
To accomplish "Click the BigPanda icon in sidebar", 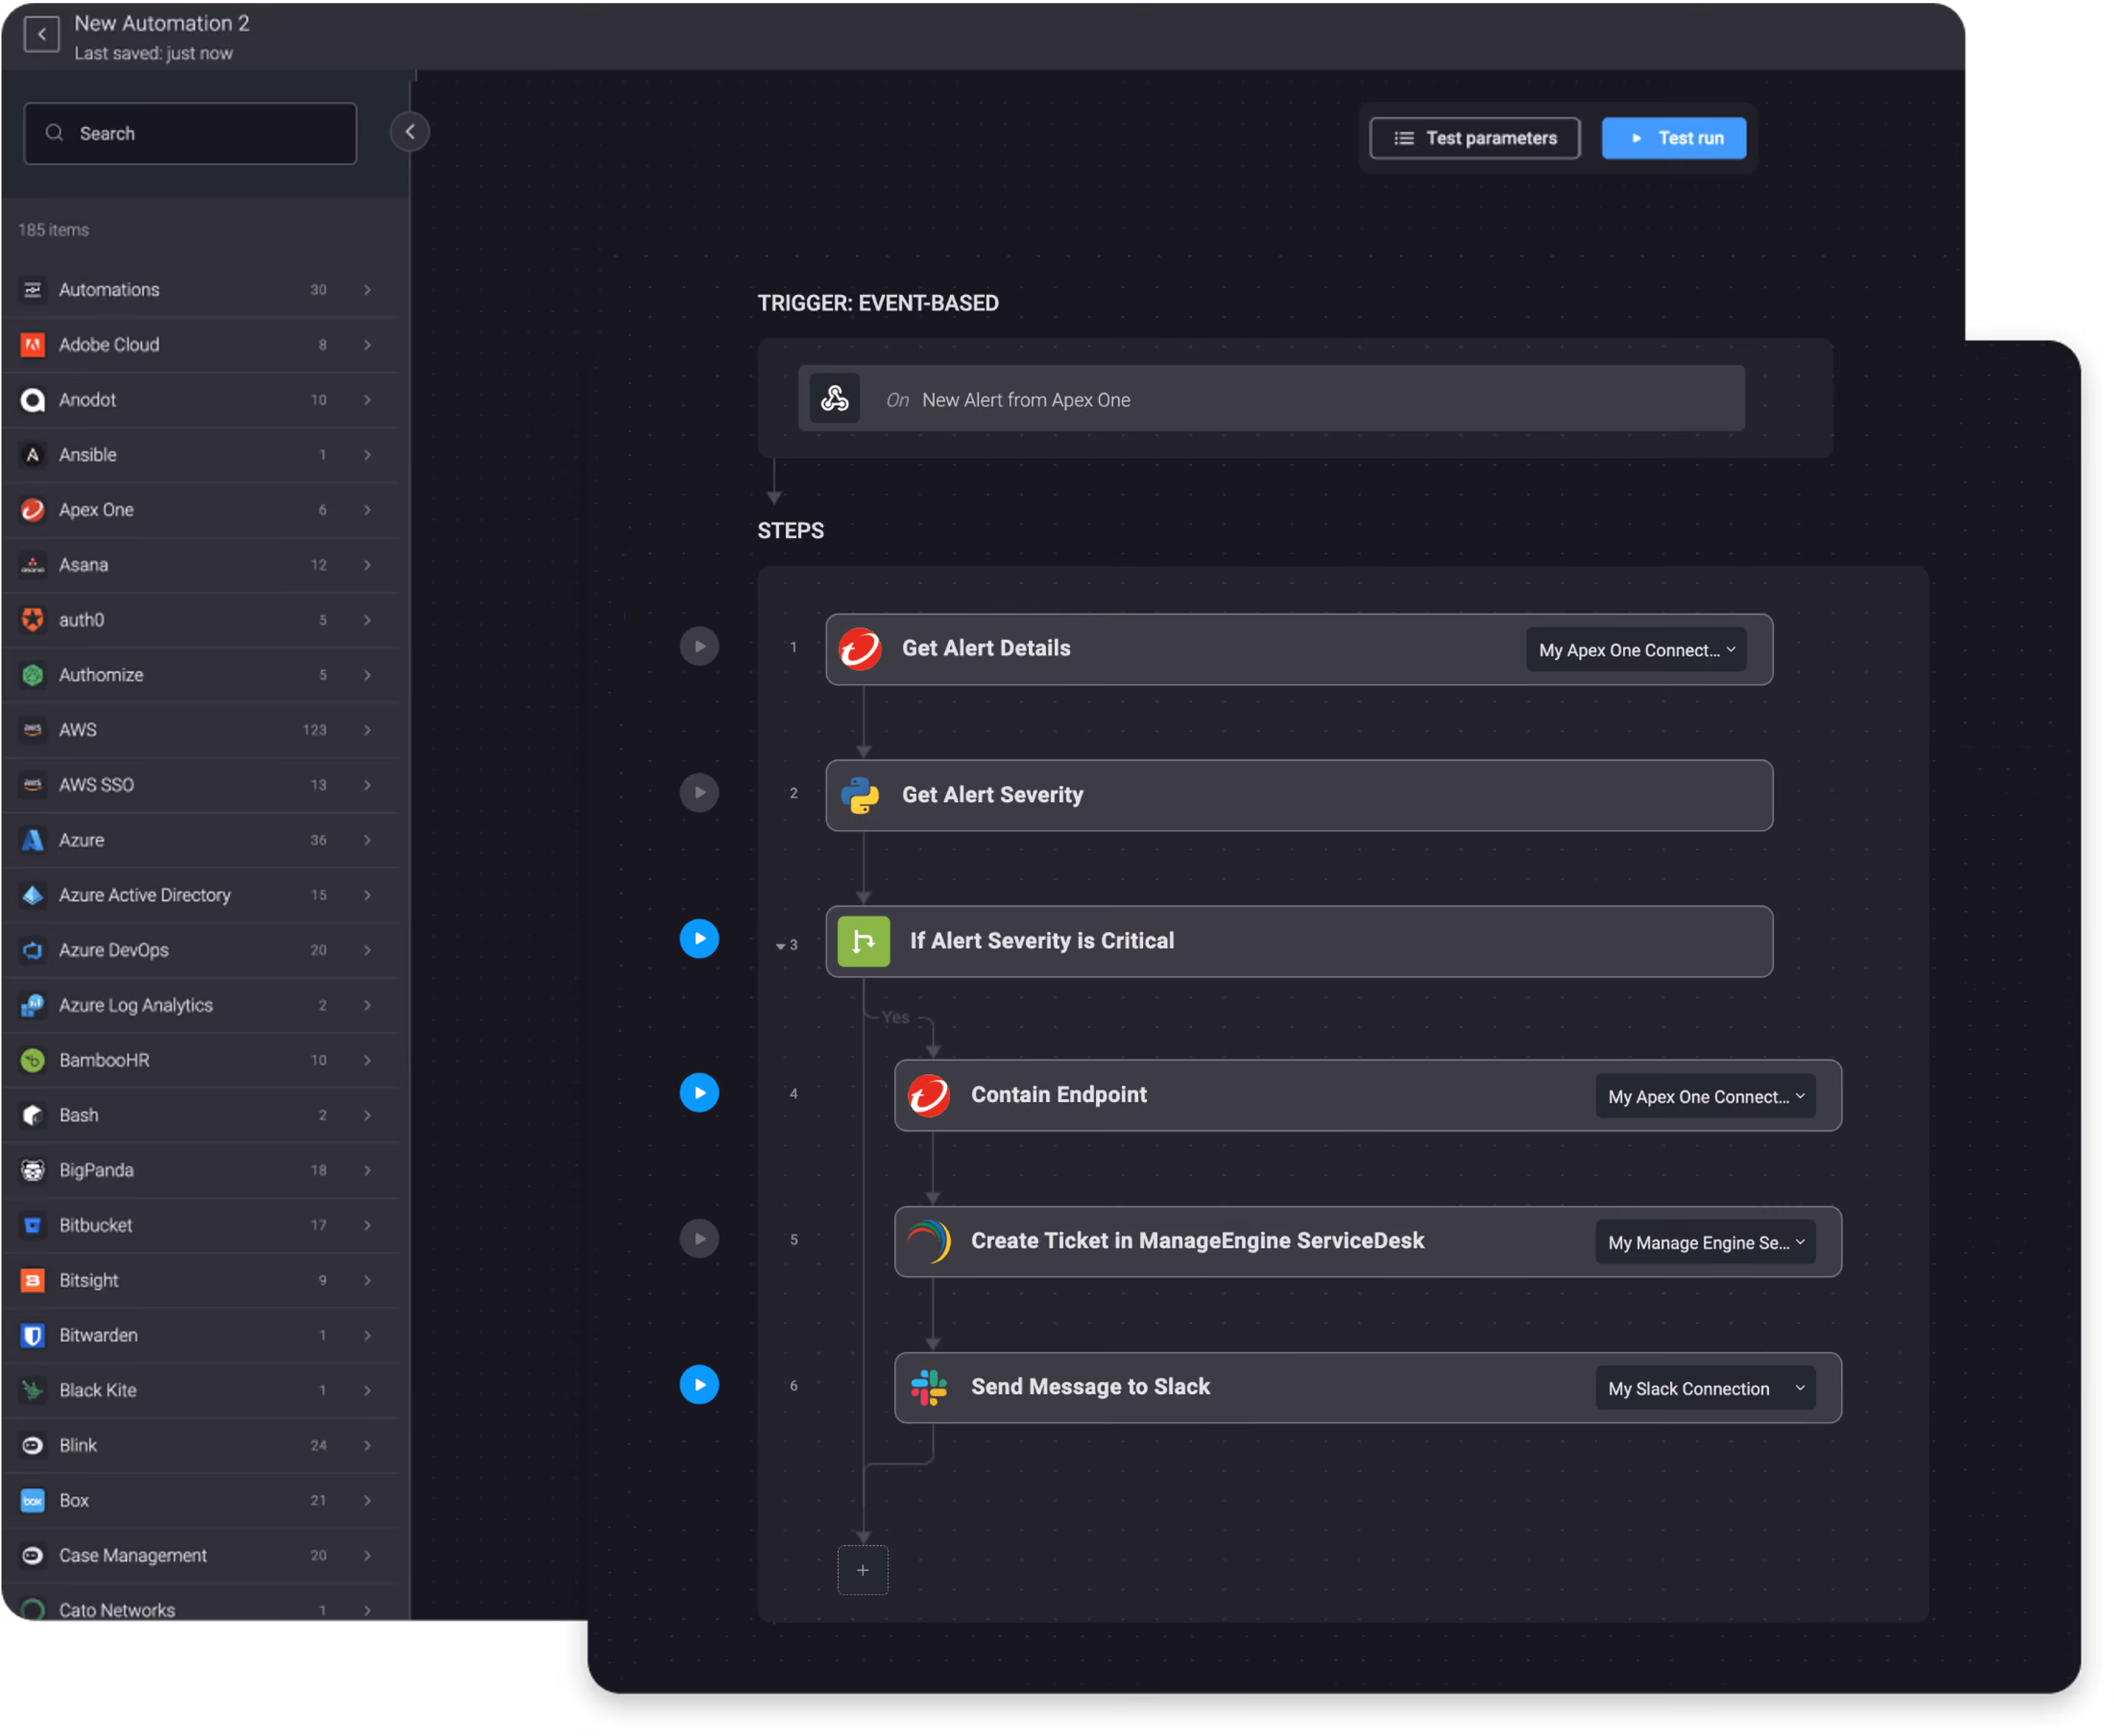I will click(x=33, y=1171).
